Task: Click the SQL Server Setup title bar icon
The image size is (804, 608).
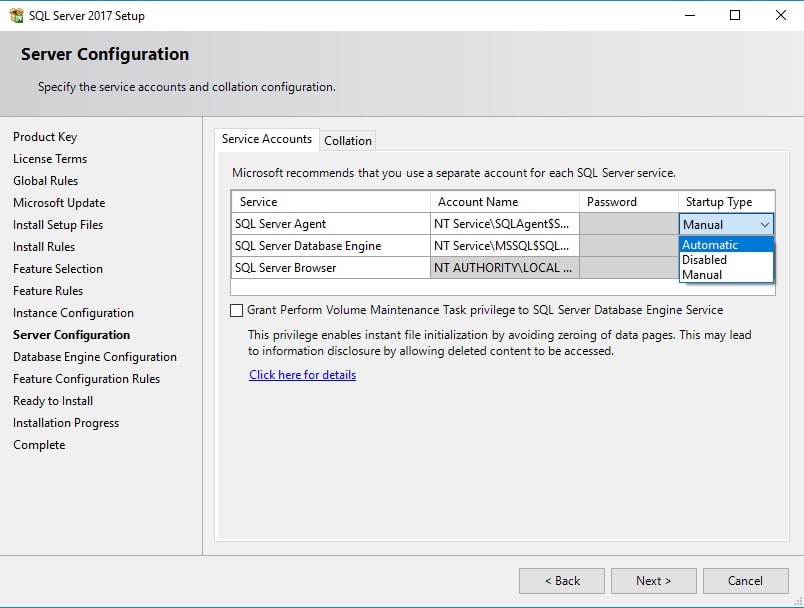Action: (x=16, y=15)
